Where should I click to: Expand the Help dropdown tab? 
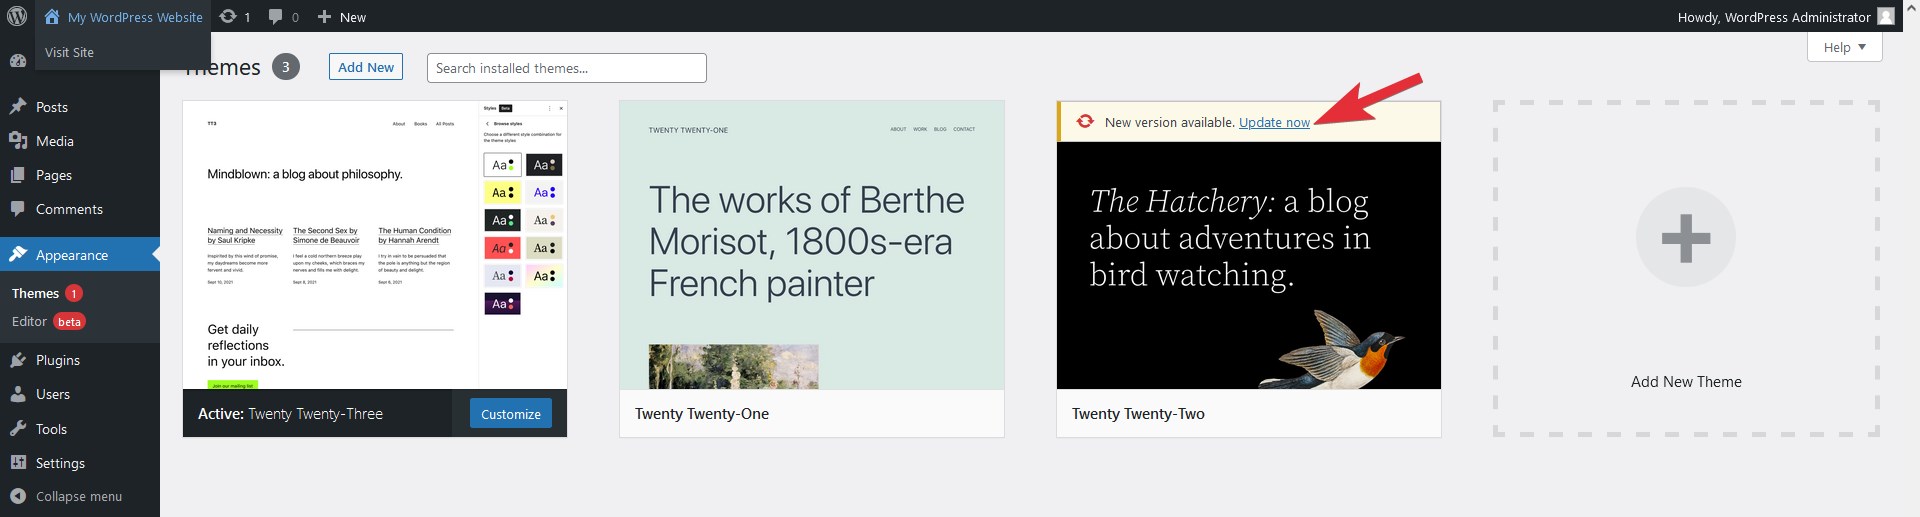pos(1845,47)
